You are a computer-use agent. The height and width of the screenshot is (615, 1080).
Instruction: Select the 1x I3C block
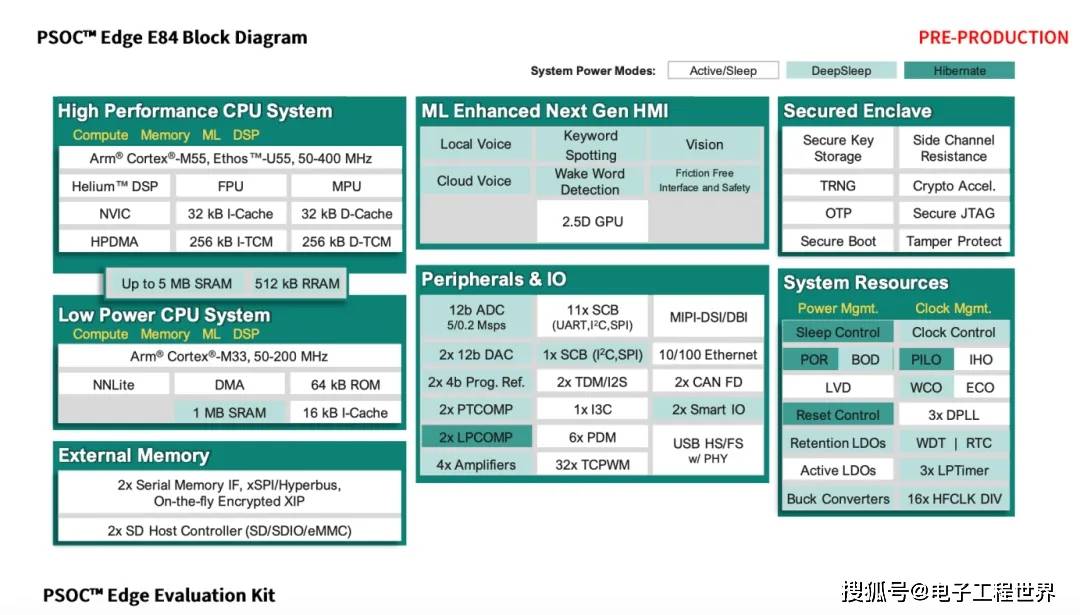pyautogui.click(x=592, y=409)
